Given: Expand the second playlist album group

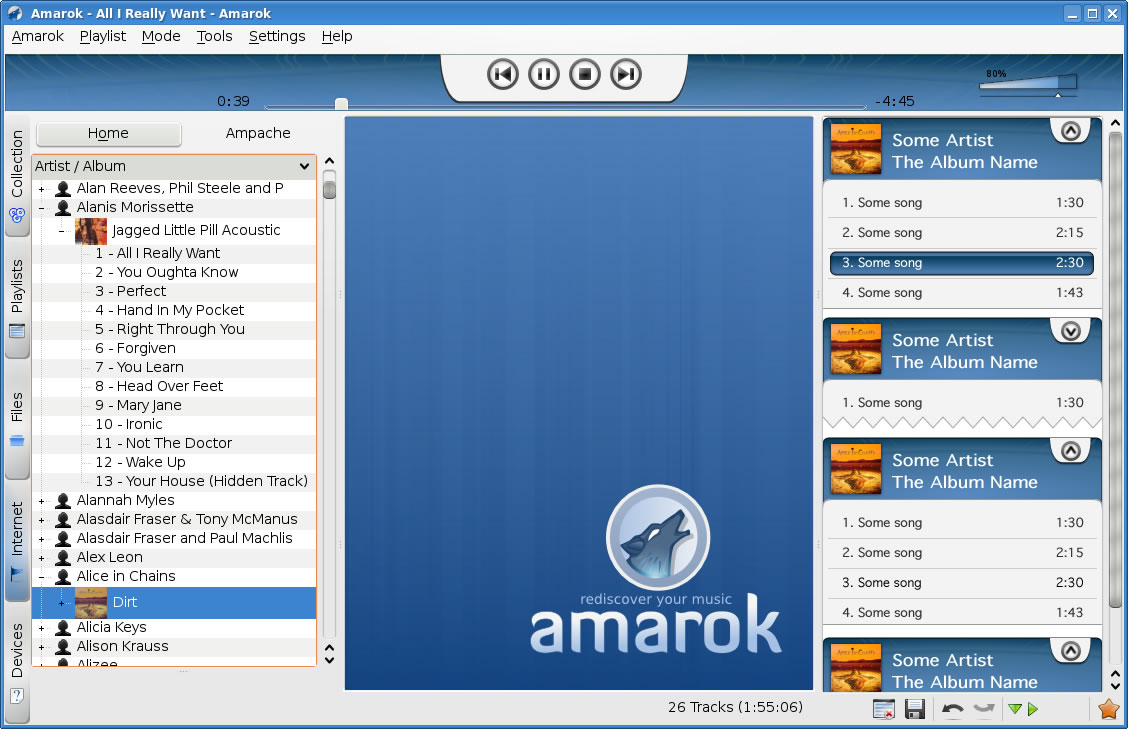Looking at the screenshot, I should click(1070, 331).
